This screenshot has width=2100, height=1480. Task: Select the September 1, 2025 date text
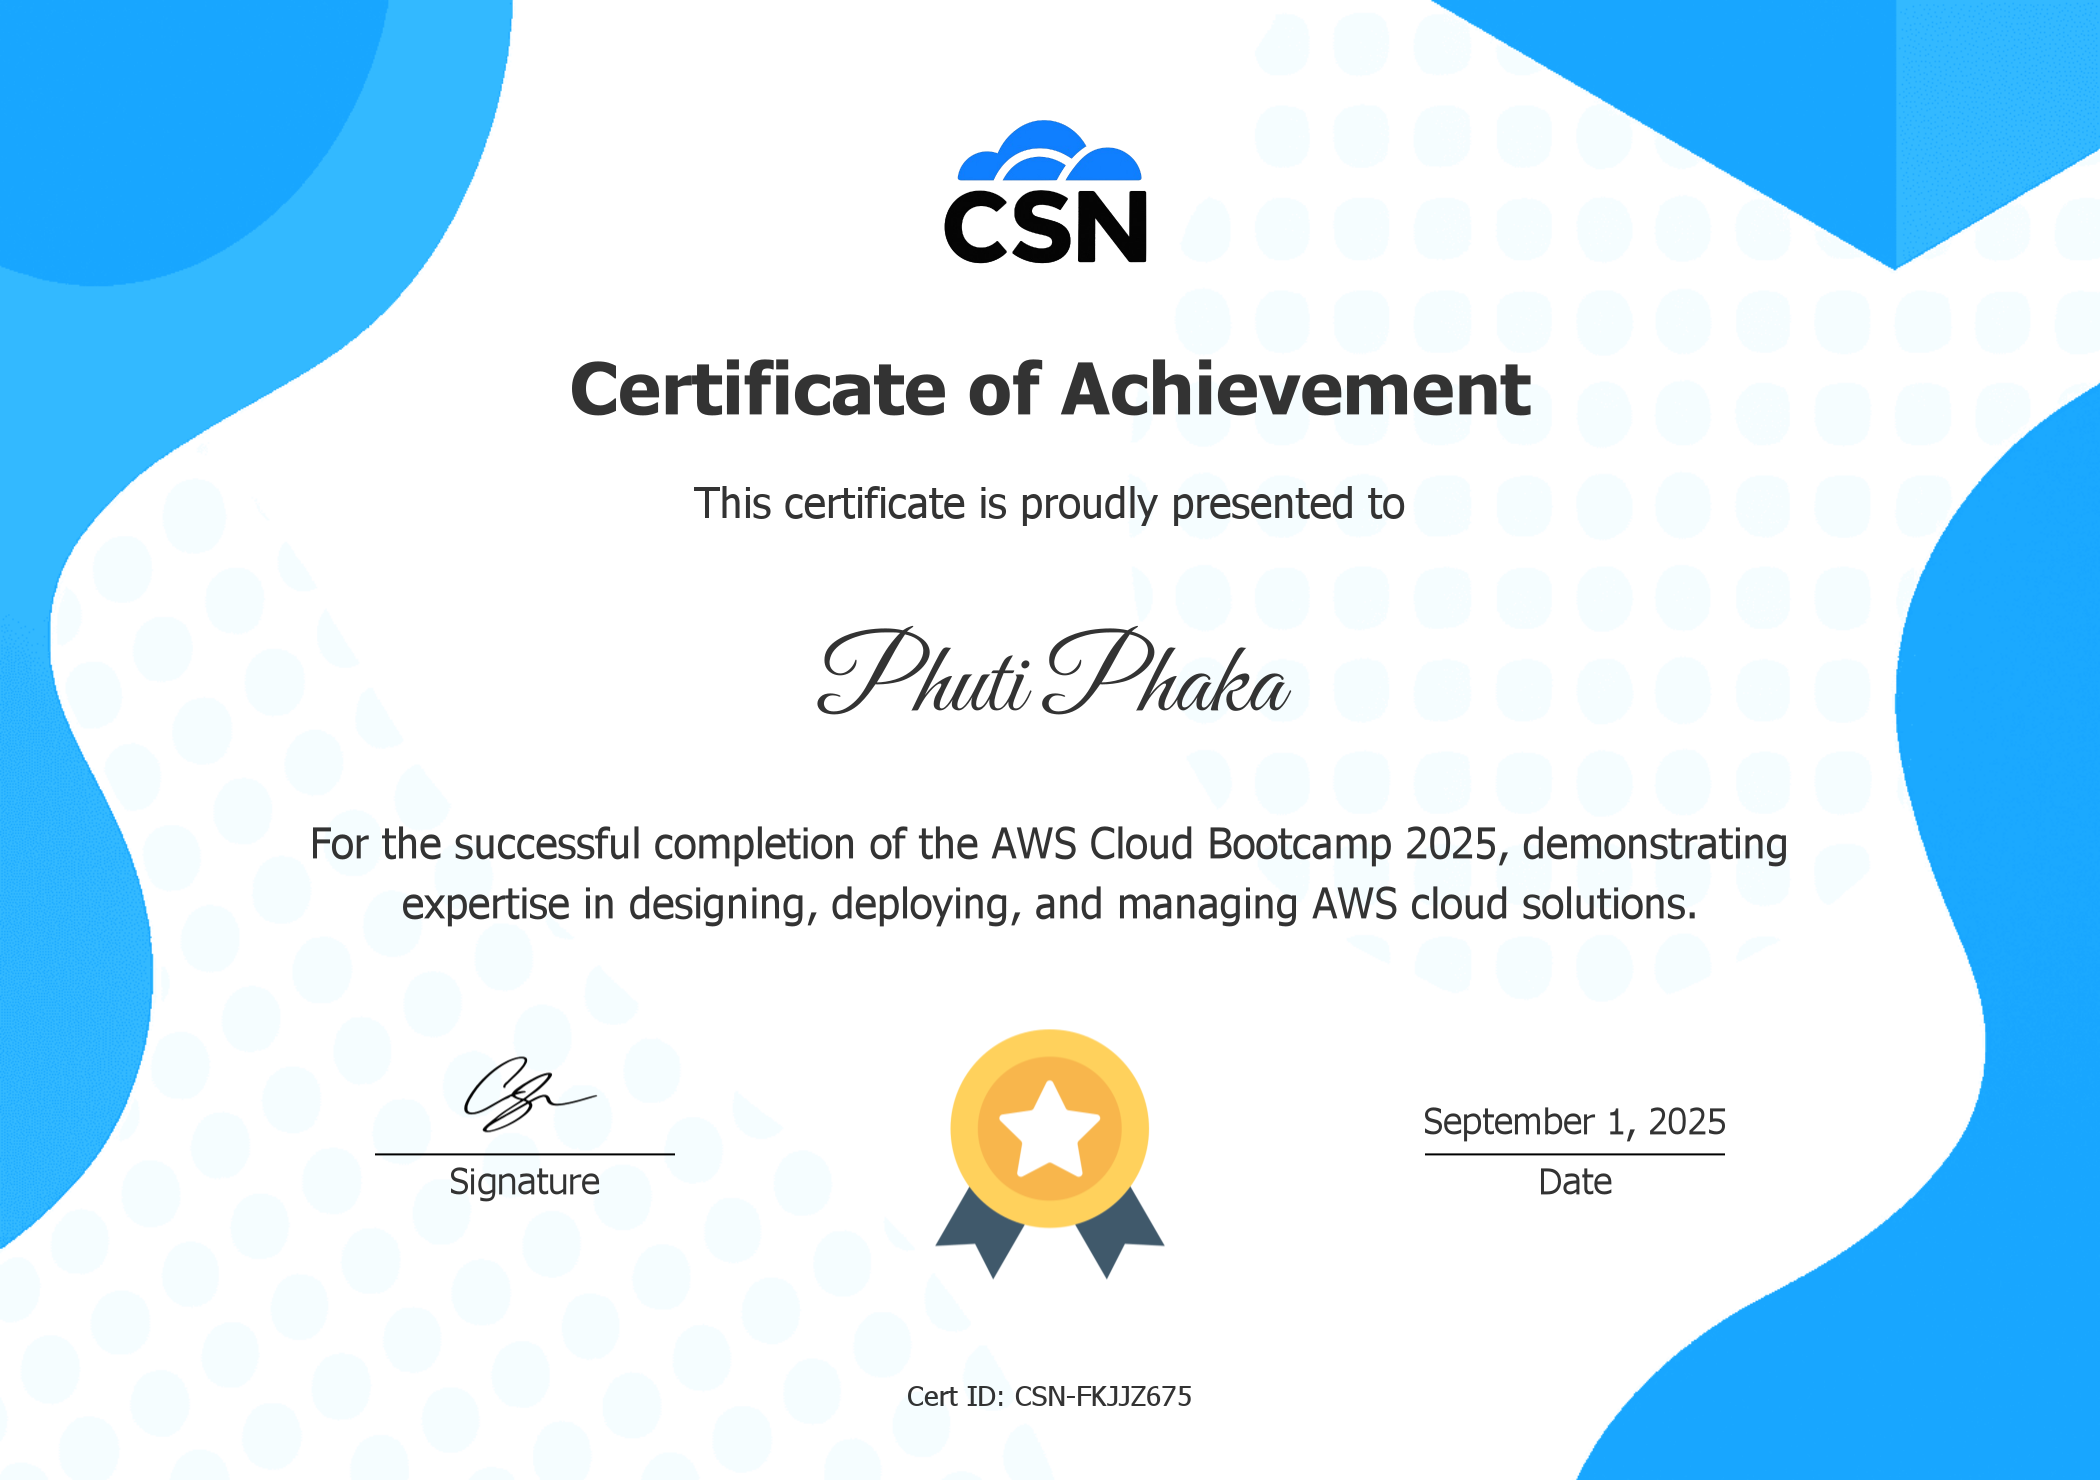(1573, 1122)
